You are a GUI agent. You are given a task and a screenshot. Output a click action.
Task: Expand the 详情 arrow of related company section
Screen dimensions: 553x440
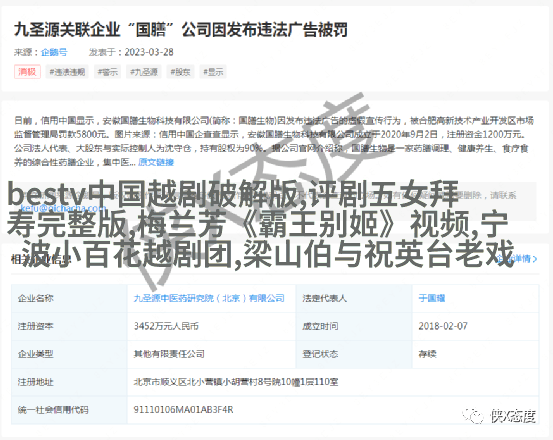[519, 259]
